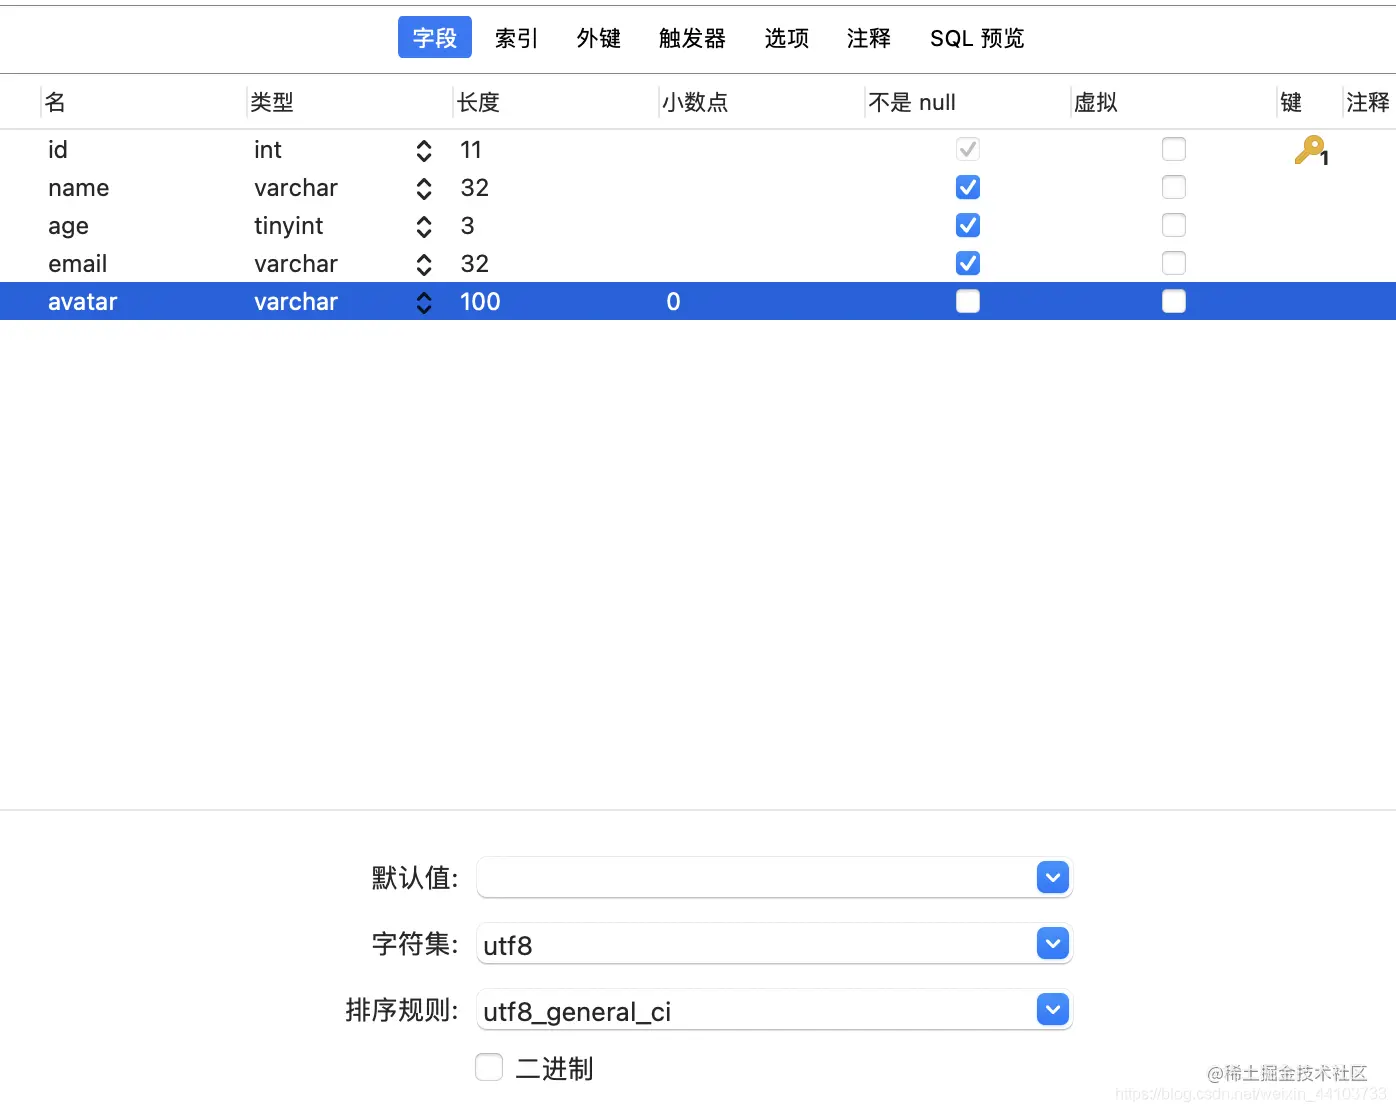Open the 注释 tab

pos(868,38)
